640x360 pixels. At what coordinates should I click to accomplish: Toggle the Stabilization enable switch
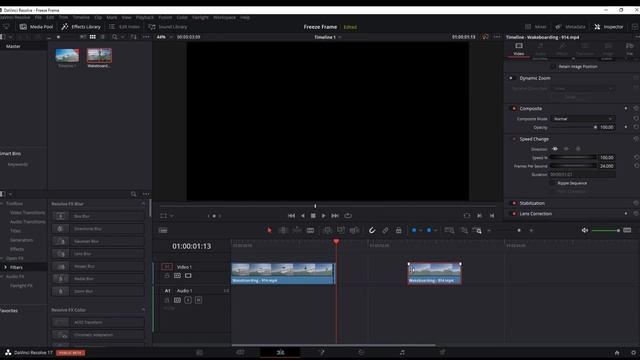513,203
